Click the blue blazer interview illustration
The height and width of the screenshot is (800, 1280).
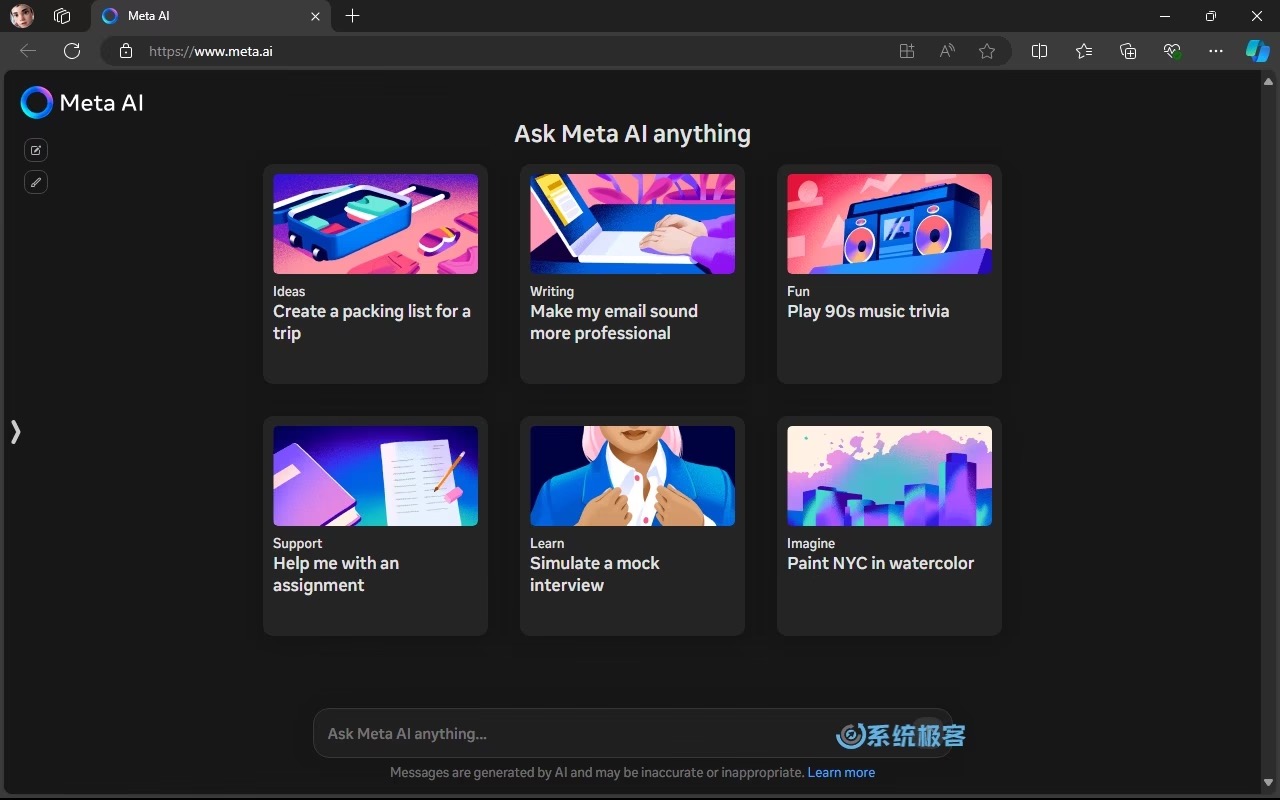coord(632,476)
